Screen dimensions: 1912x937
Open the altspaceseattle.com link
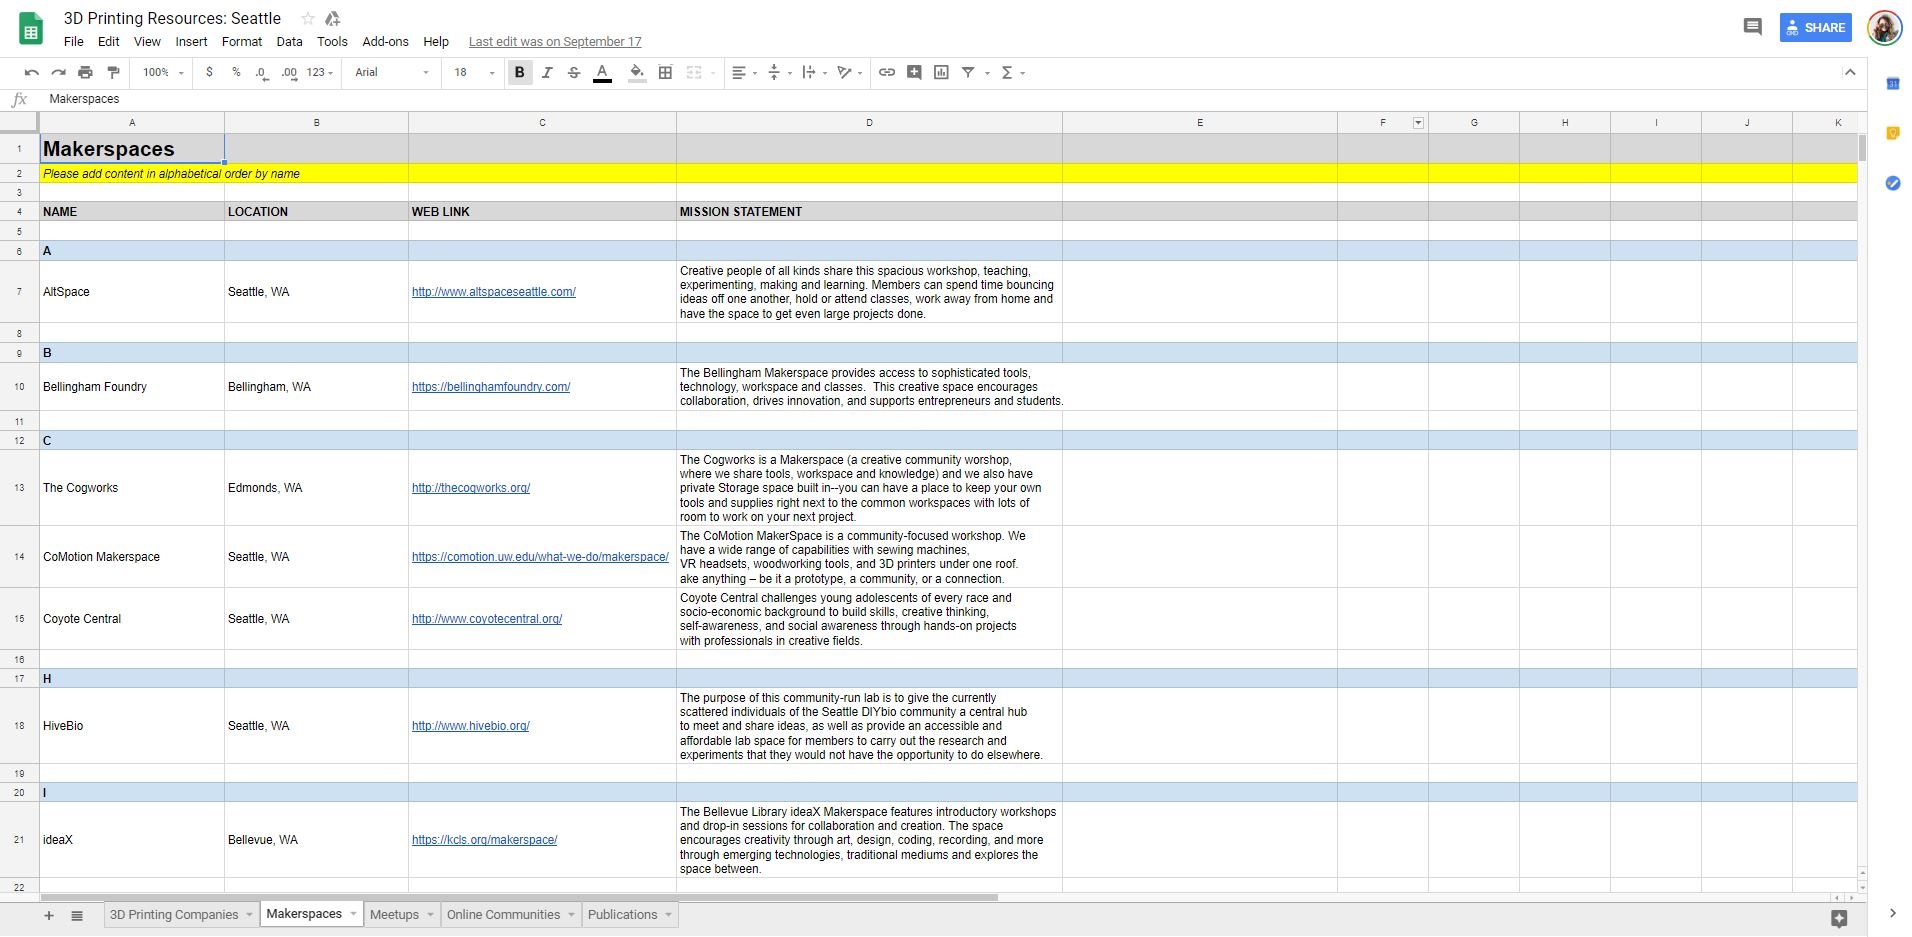pos(494,292)
